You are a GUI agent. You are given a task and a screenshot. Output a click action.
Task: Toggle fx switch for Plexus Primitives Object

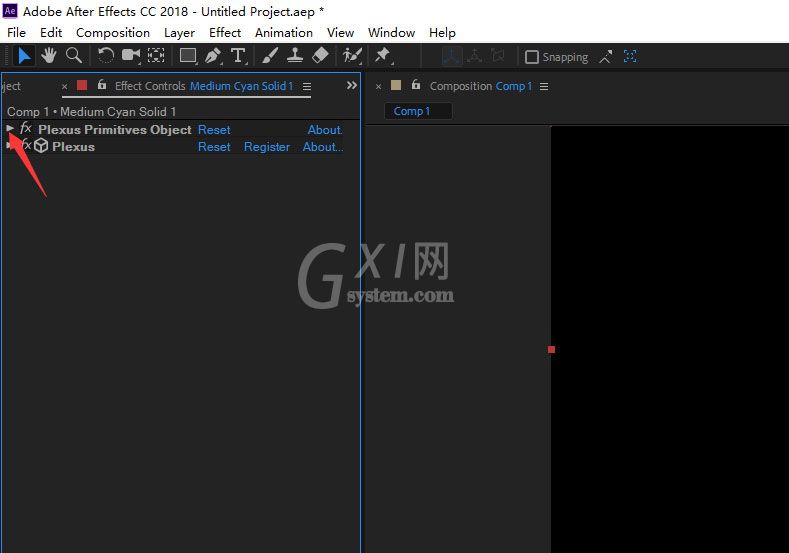coord(26,129)
